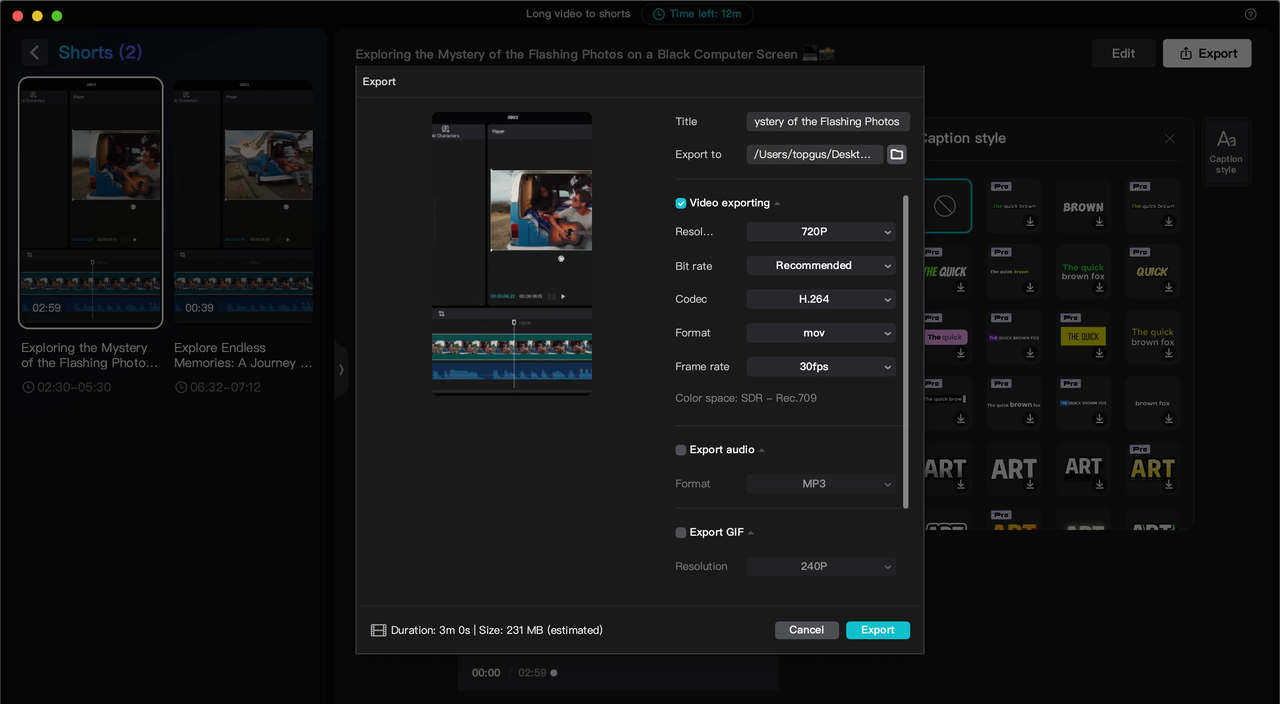This screenshot has height=704, width=1280.
Task: Go back using the arrow beside Shorts
Action: point(35,53)
